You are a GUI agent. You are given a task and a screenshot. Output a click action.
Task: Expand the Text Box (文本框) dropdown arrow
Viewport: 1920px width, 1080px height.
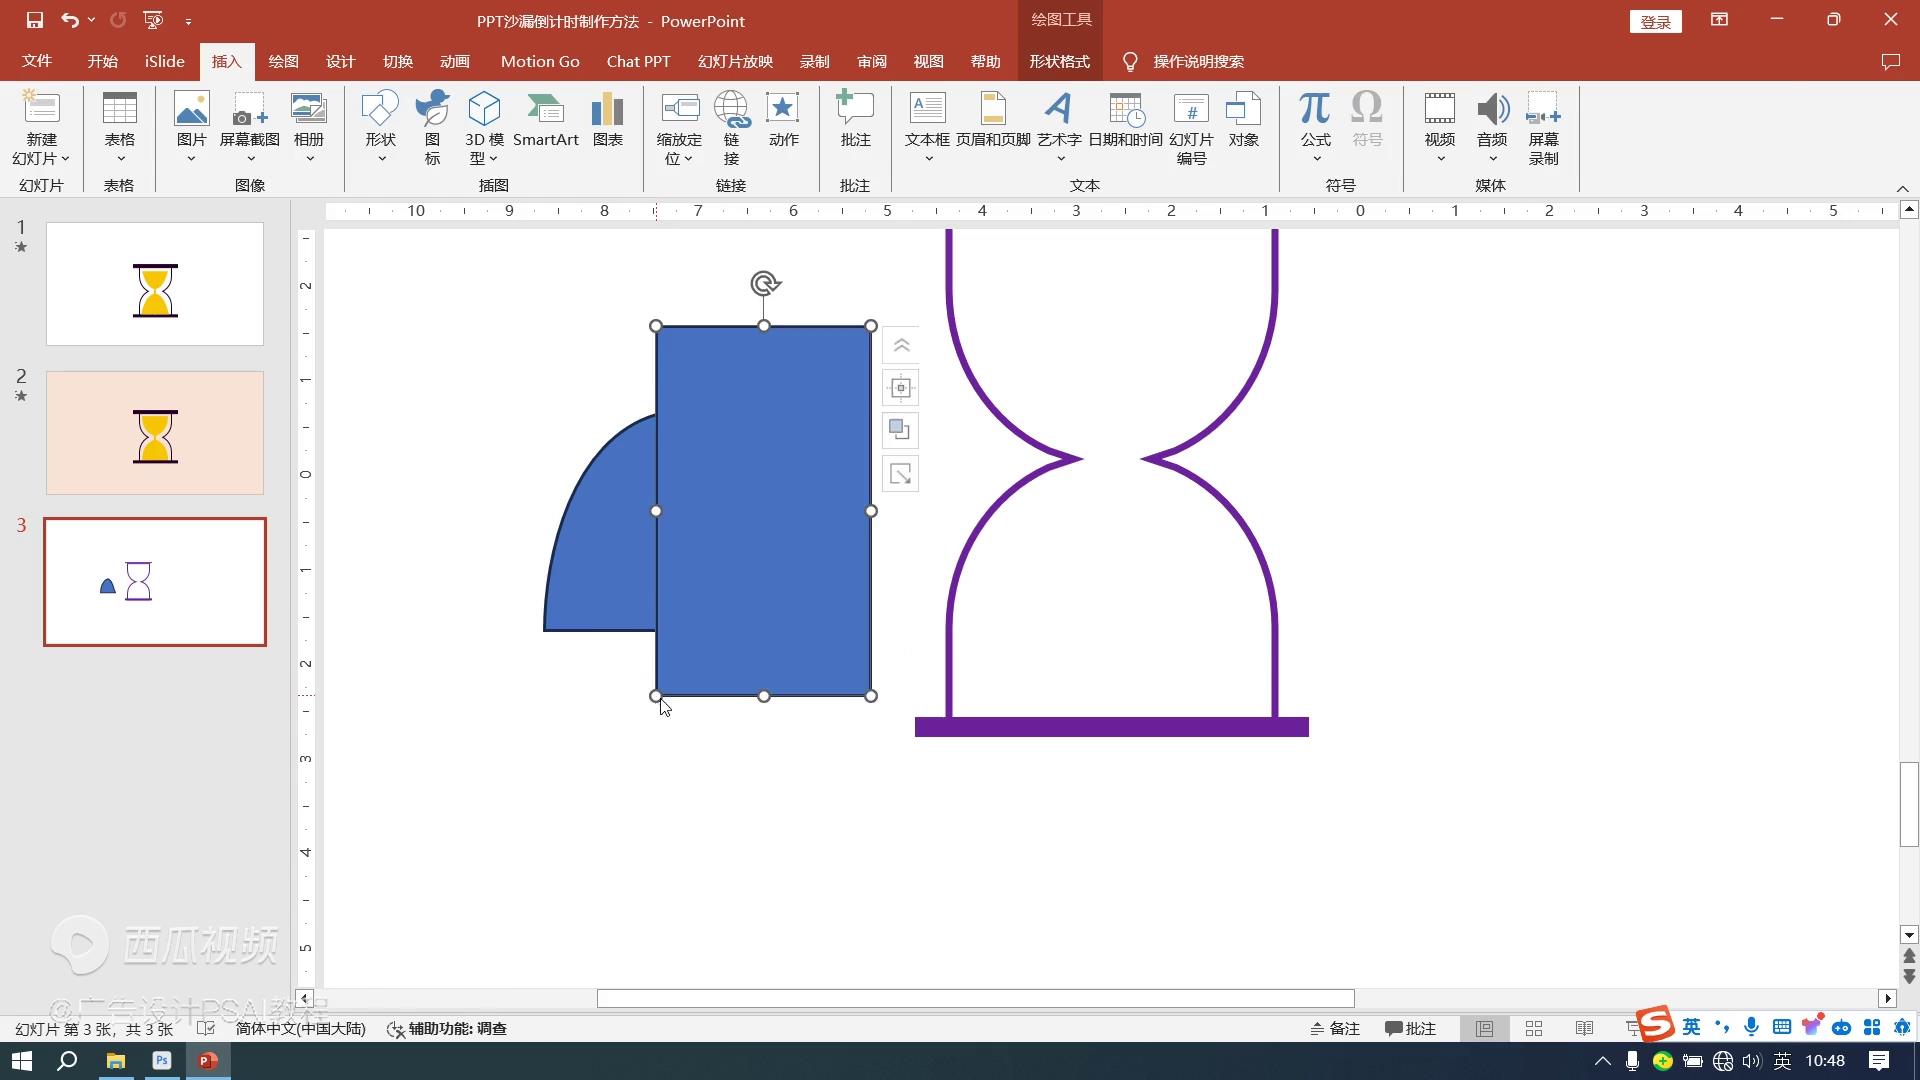pos(928,159)
